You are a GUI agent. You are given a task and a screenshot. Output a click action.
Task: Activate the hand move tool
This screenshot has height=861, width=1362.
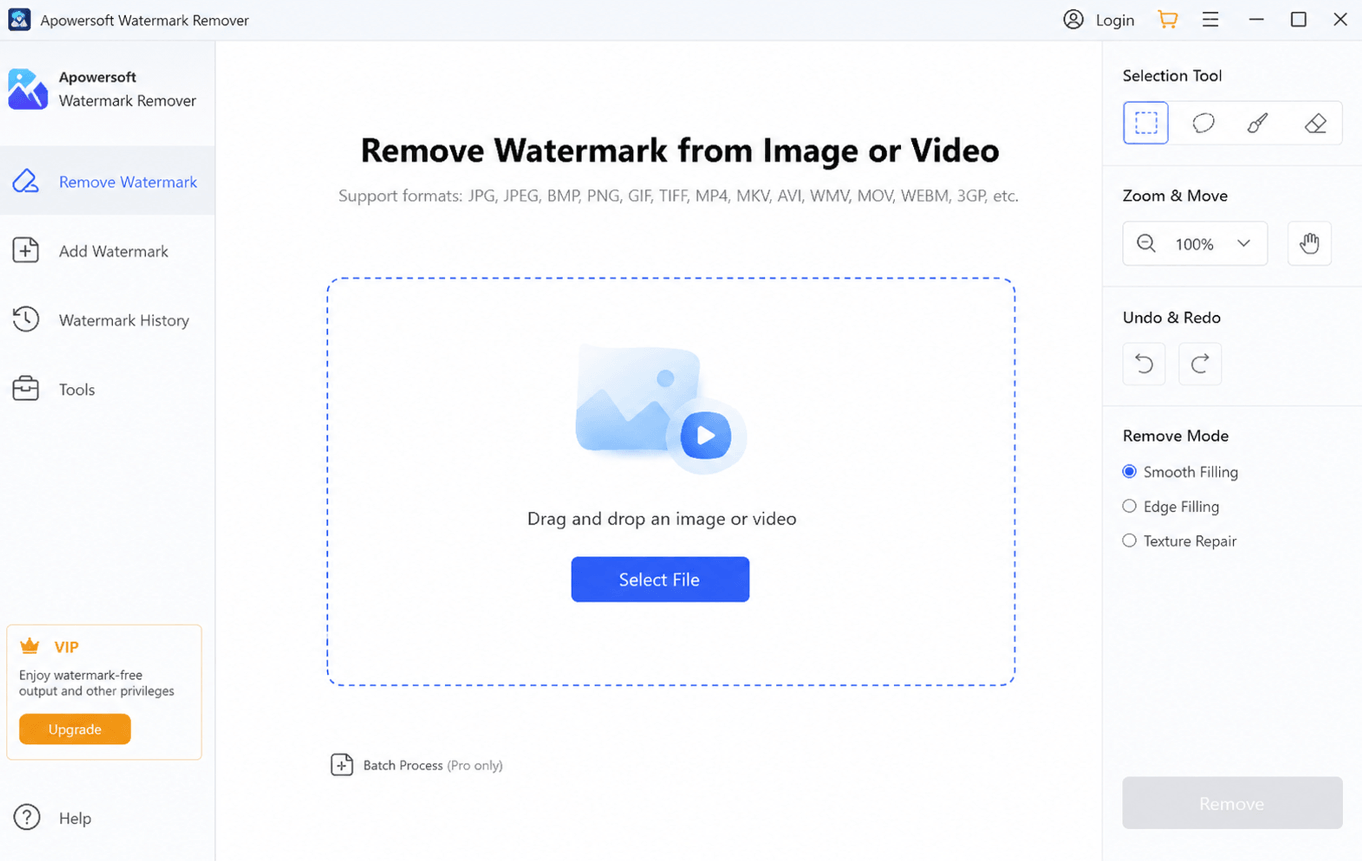1309,243
